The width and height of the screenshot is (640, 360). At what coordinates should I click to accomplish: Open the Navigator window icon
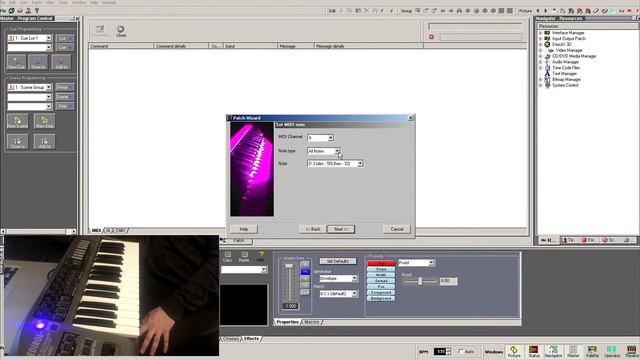click(553, 351)
